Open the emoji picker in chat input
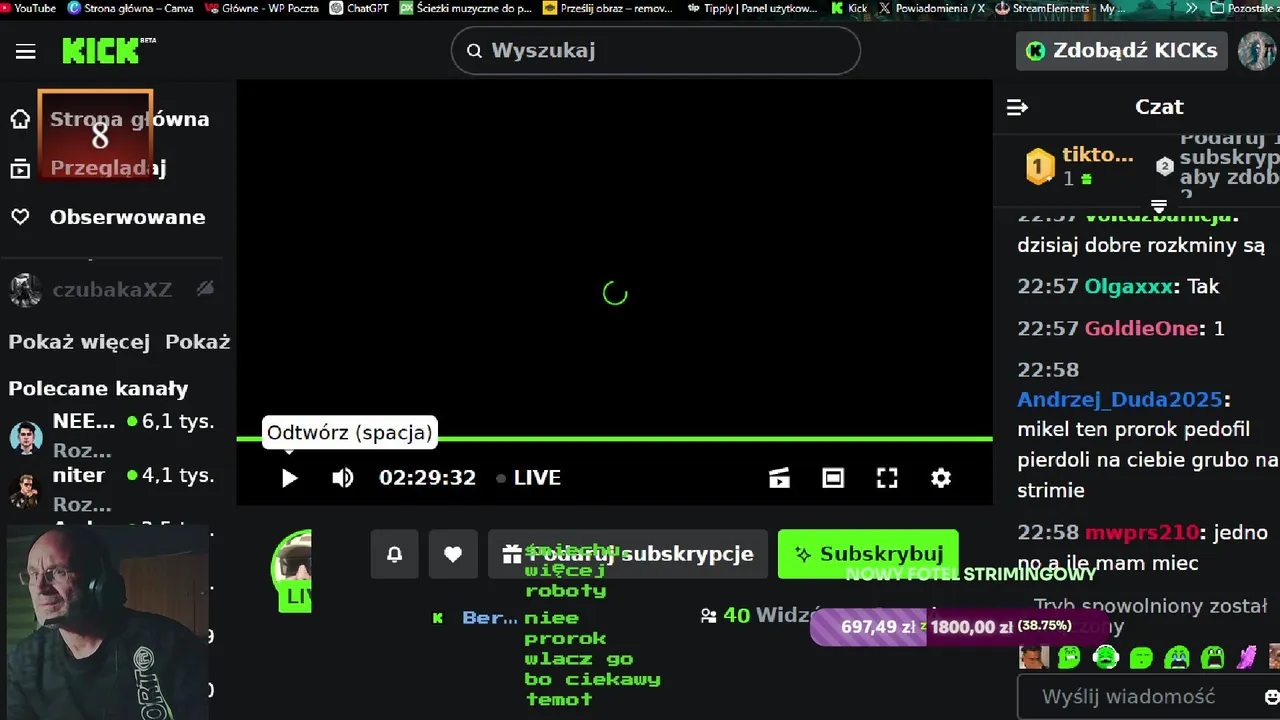This screenshot has width=1280, height=720. tap(1271, 697)
